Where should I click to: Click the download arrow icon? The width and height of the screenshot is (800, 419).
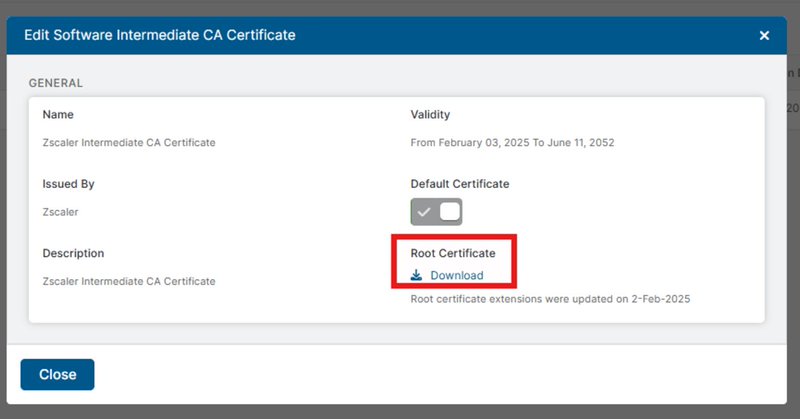[416, 275]
